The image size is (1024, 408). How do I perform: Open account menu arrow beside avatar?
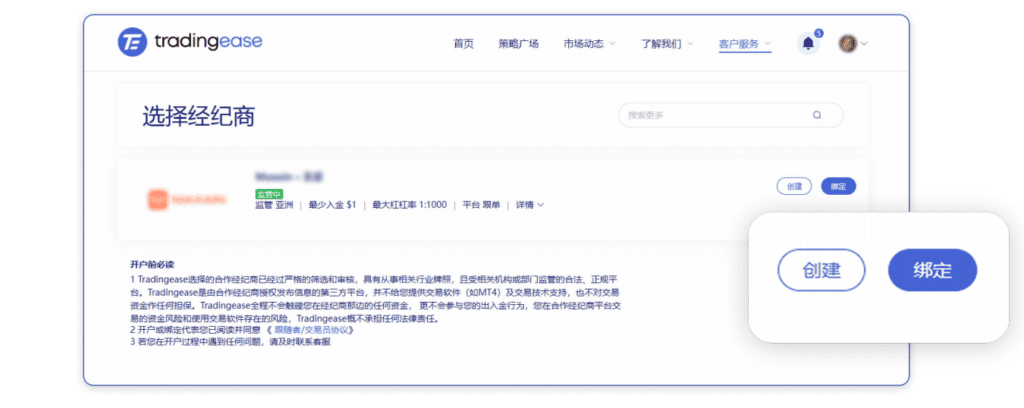click(864, 44)
